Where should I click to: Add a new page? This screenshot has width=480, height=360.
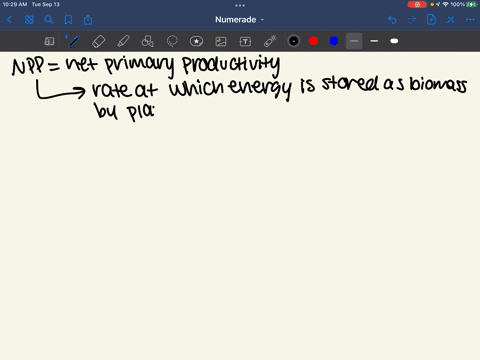pyautogui.click(x=431, y=20)
